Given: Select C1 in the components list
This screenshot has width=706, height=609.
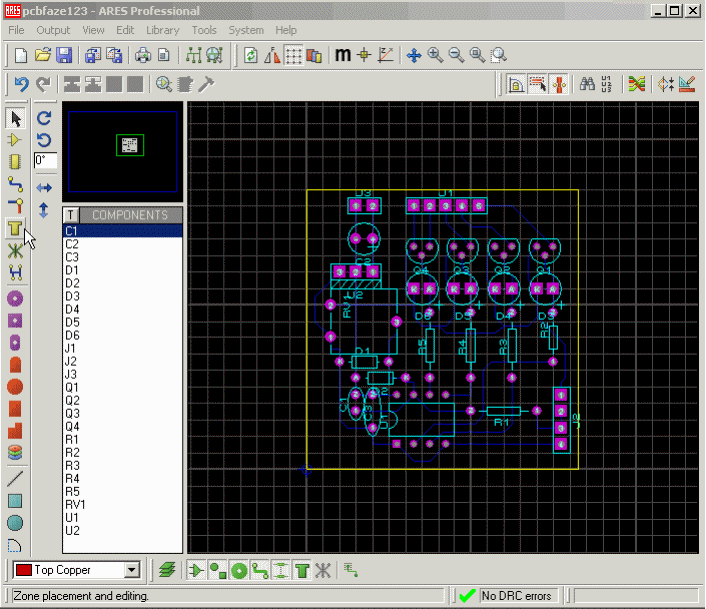Looking at the screenshot, I should pyautogui.click(x=122, y=231).
